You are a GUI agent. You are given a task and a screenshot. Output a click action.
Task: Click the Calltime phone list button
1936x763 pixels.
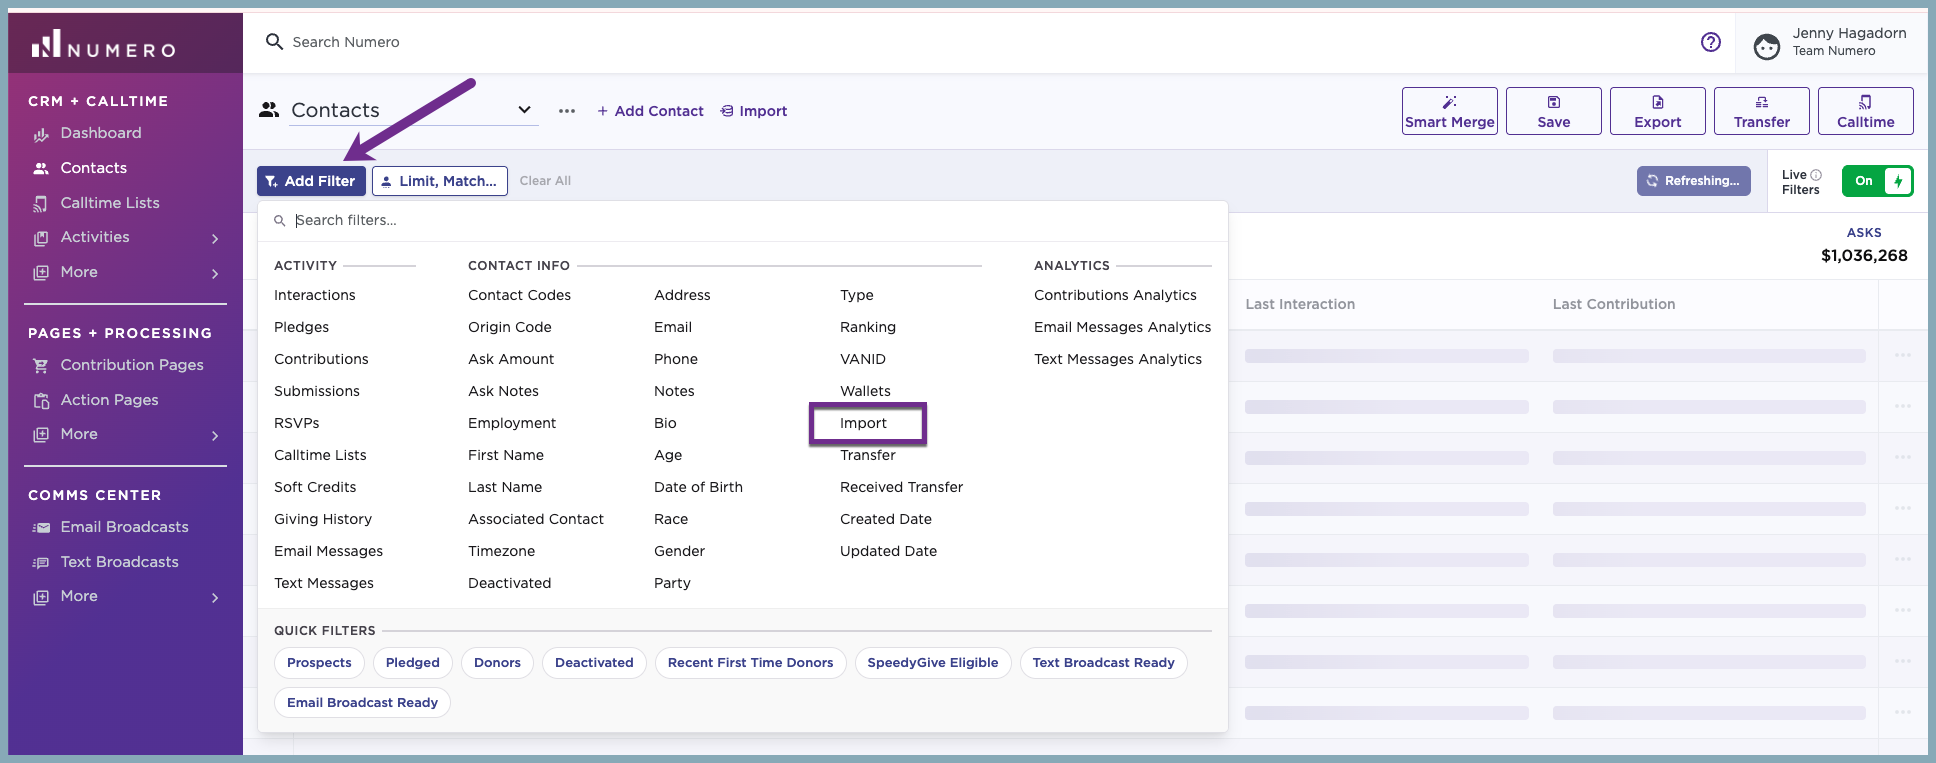pyautogui.click(x=1865, y=111)
